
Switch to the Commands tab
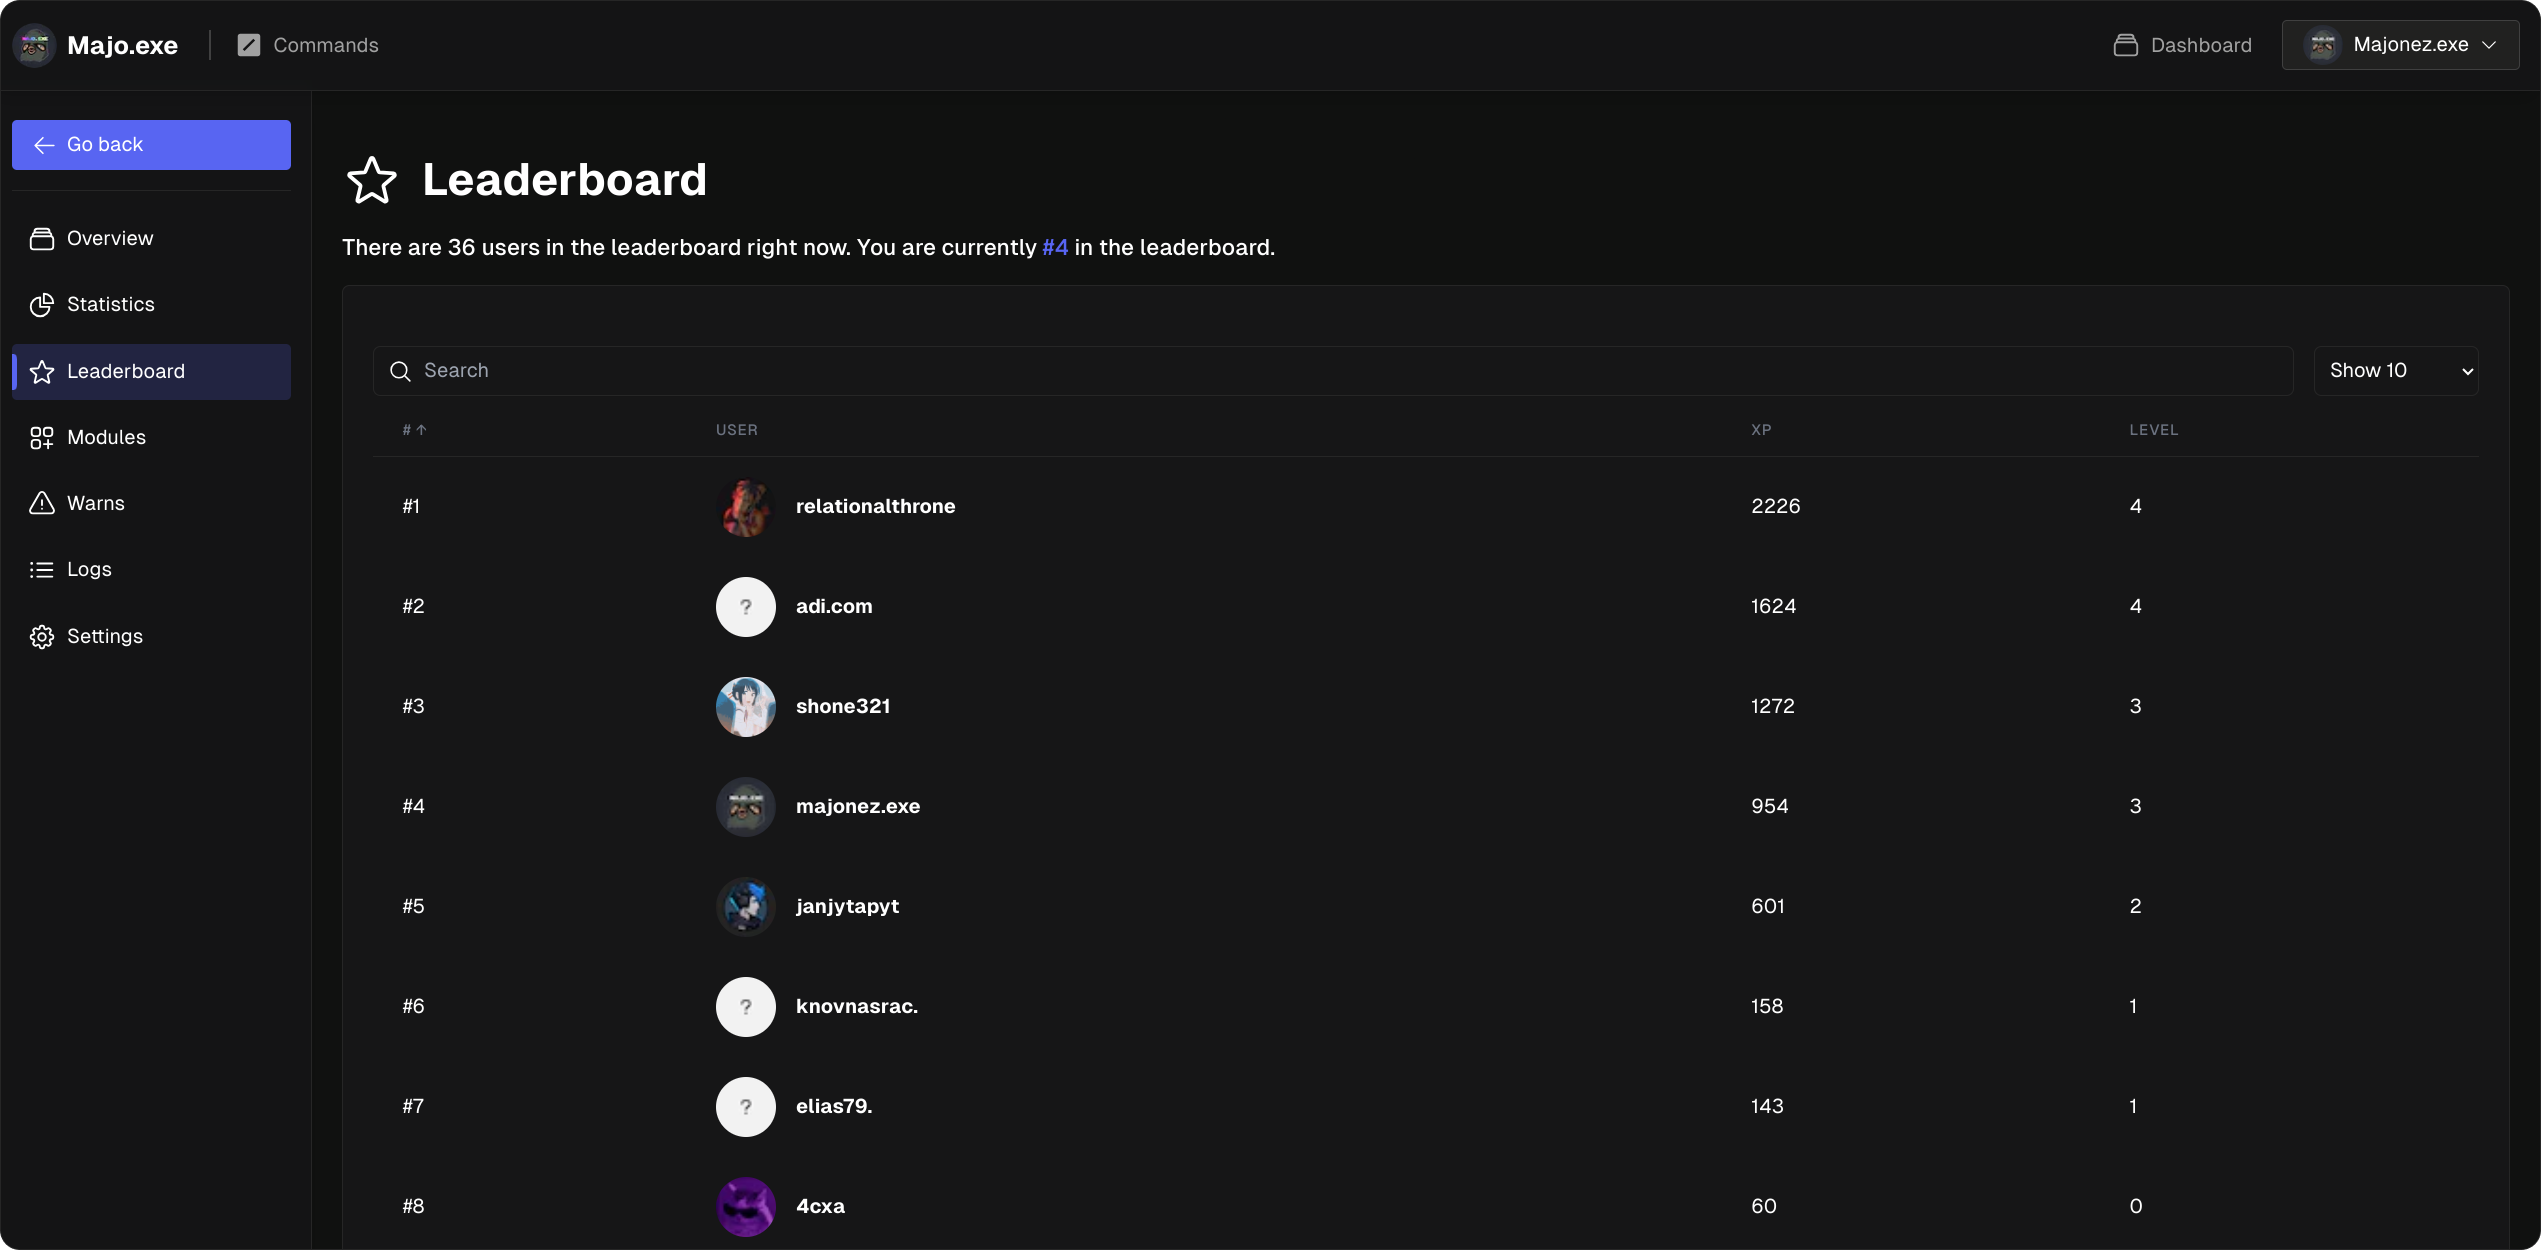point(310,45)
